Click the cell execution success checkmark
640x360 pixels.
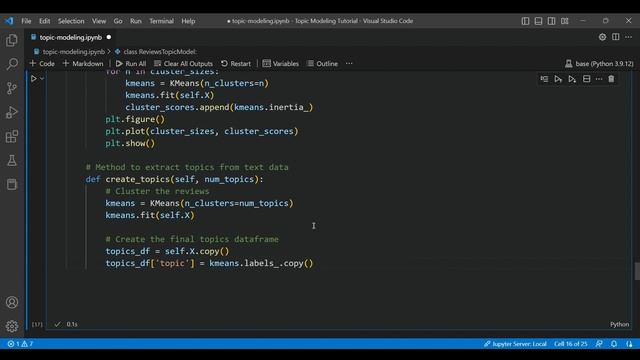(58, 324)
